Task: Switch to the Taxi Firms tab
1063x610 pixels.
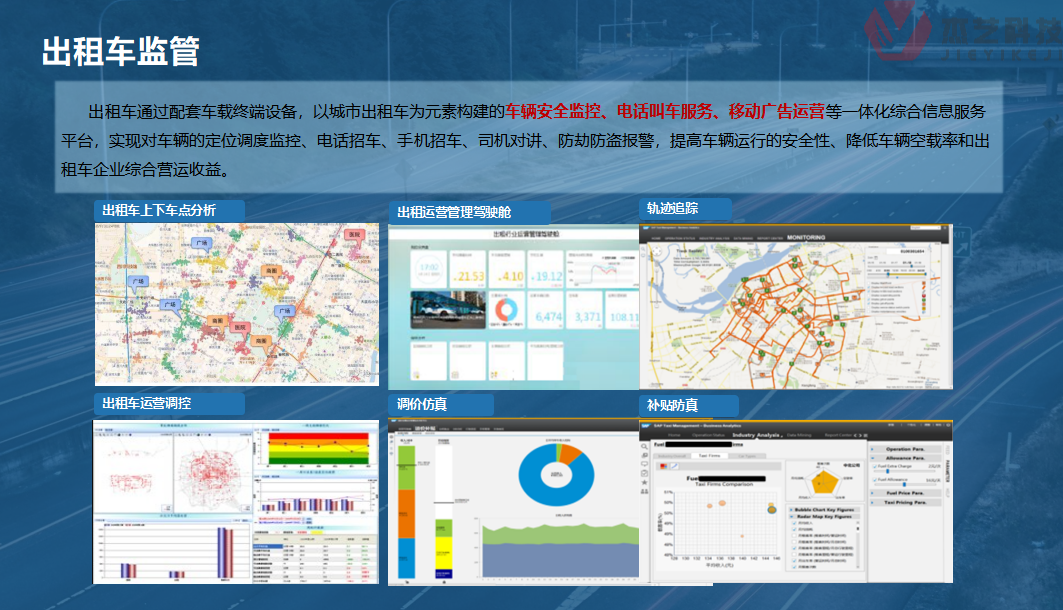Action: [710, 455]
